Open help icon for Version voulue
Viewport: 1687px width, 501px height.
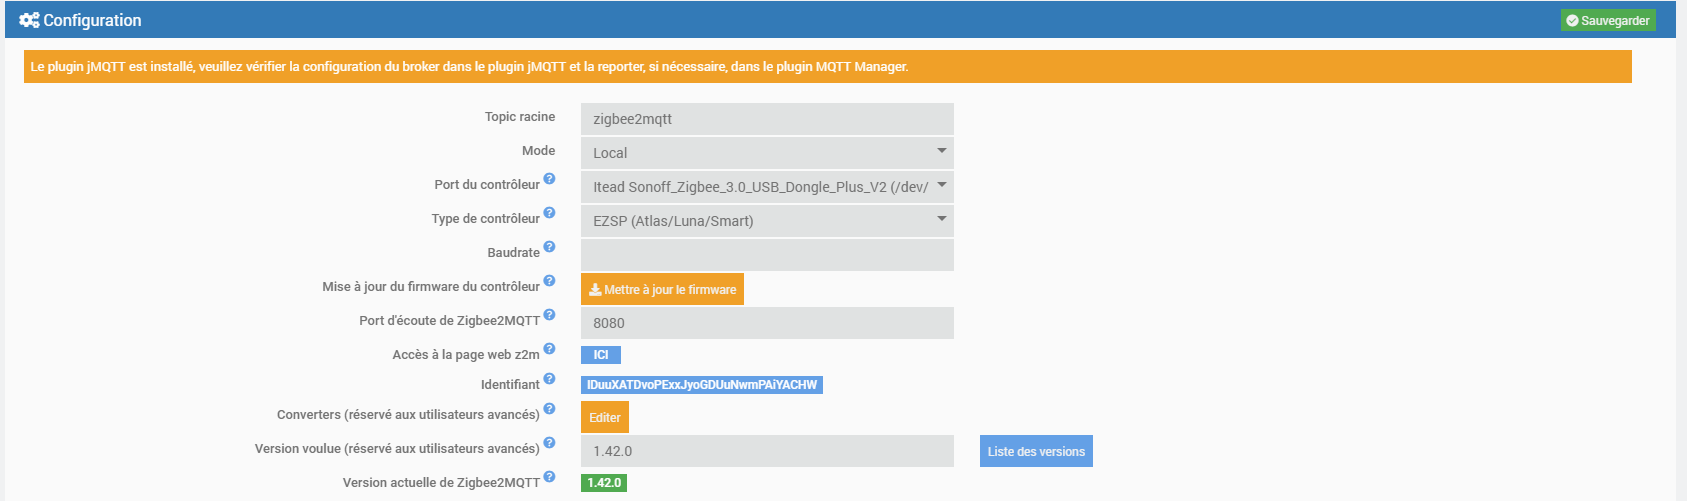tap(549, 443)
